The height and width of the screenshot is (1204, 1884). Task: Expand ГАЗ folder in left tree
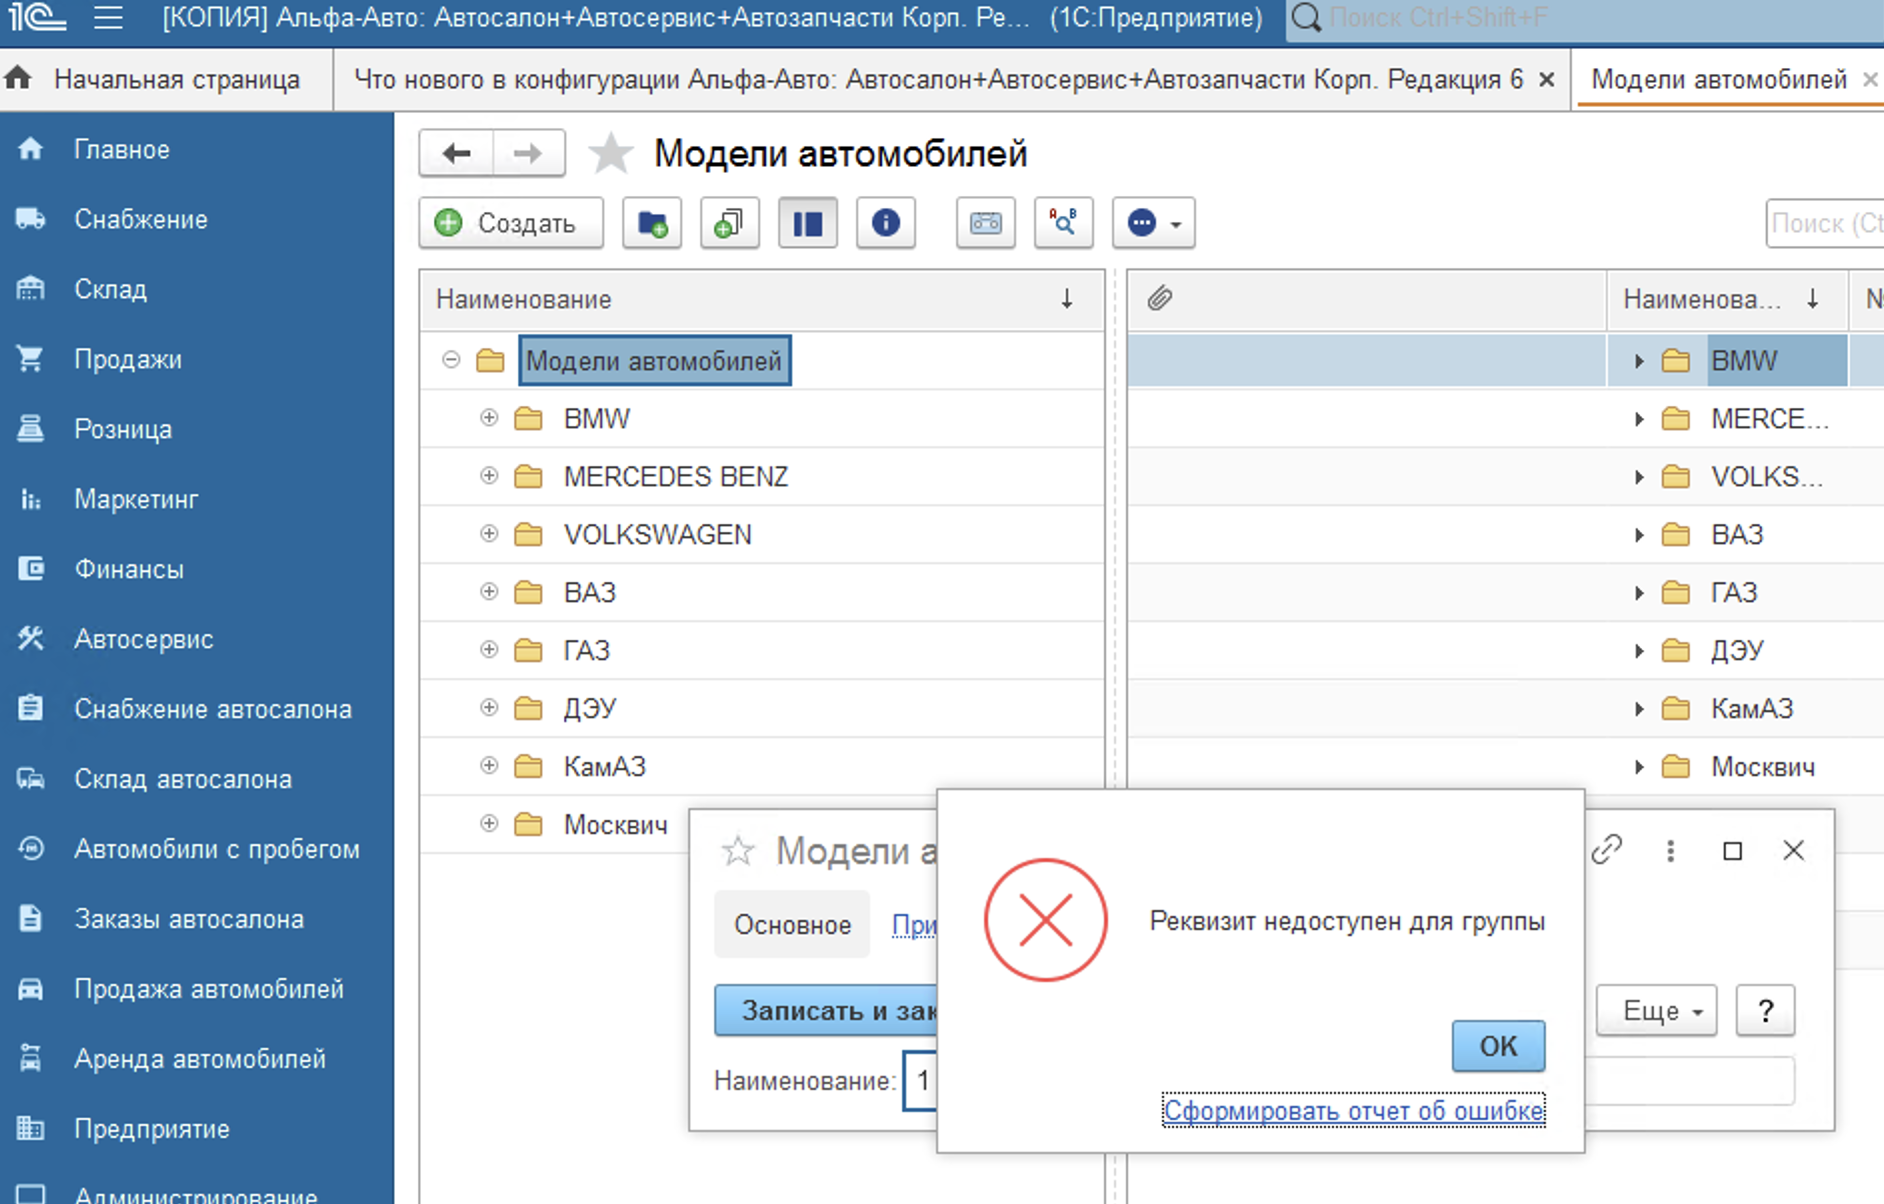pyautogui.click(x=489, y=650)
